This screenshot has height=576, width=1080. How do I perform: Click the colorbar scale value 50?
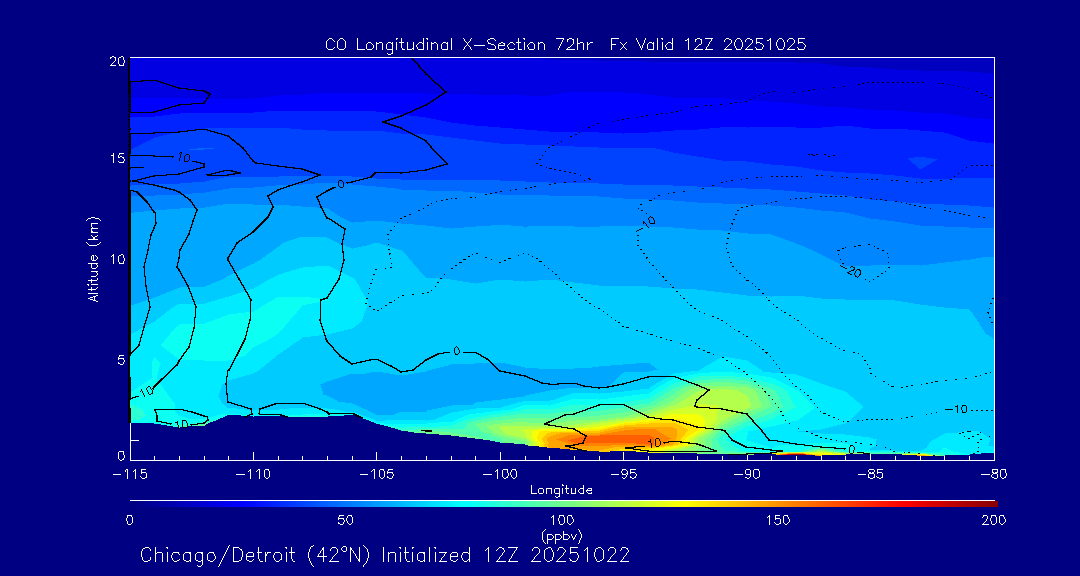point(346,520)
